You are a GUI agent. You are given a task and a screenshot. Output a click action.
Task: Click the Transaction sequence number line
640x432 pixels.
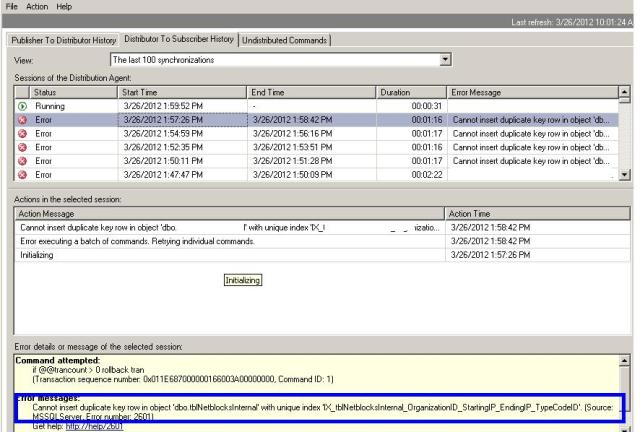pos(183,379)
